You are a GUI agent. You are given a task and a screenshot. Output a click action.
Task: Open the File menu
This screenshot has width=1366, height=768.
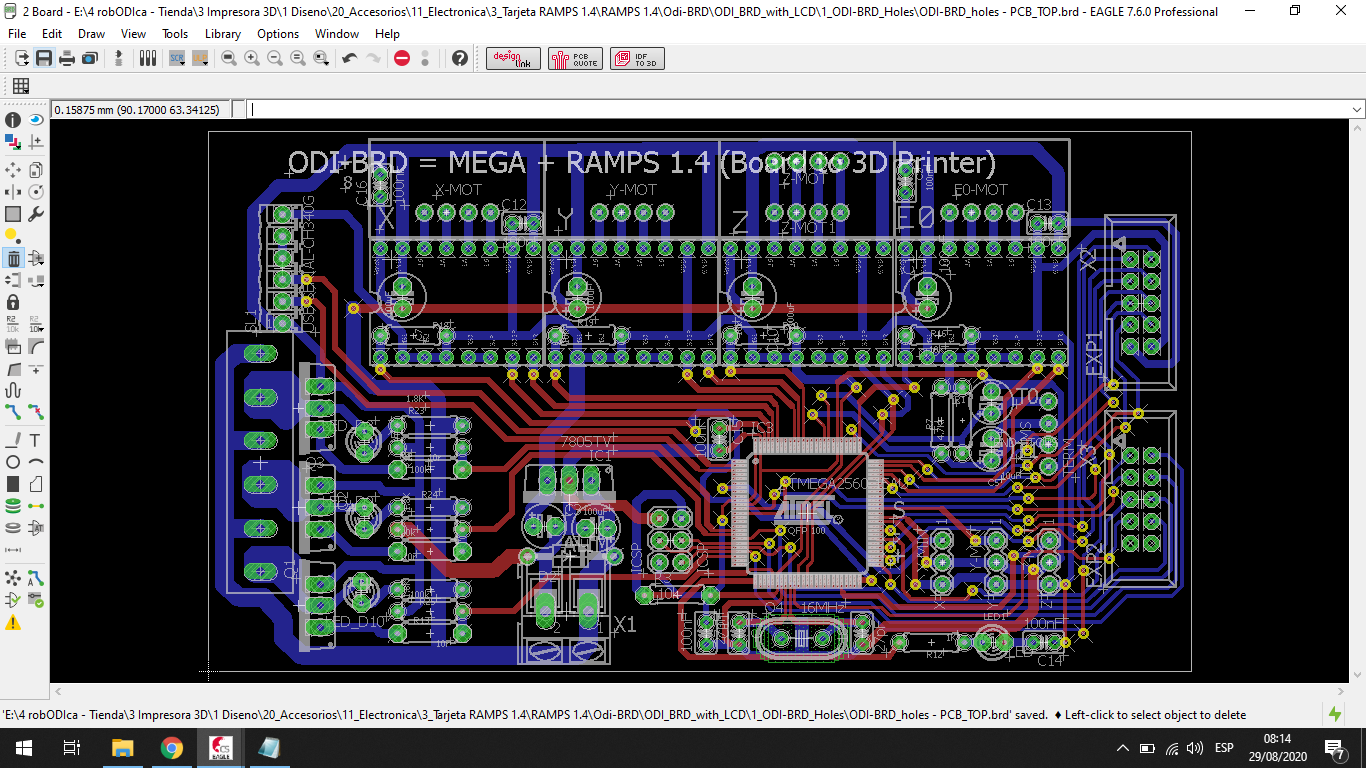point(17,33)
